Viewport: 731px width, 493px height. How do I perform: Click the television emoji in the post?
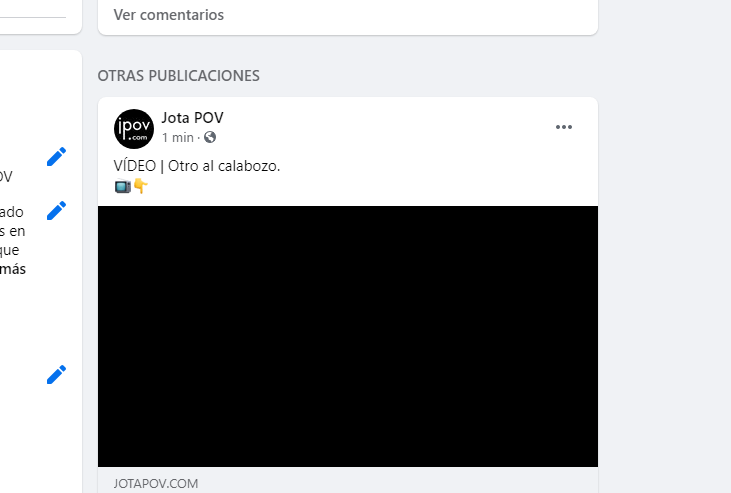tap(123, 186)
